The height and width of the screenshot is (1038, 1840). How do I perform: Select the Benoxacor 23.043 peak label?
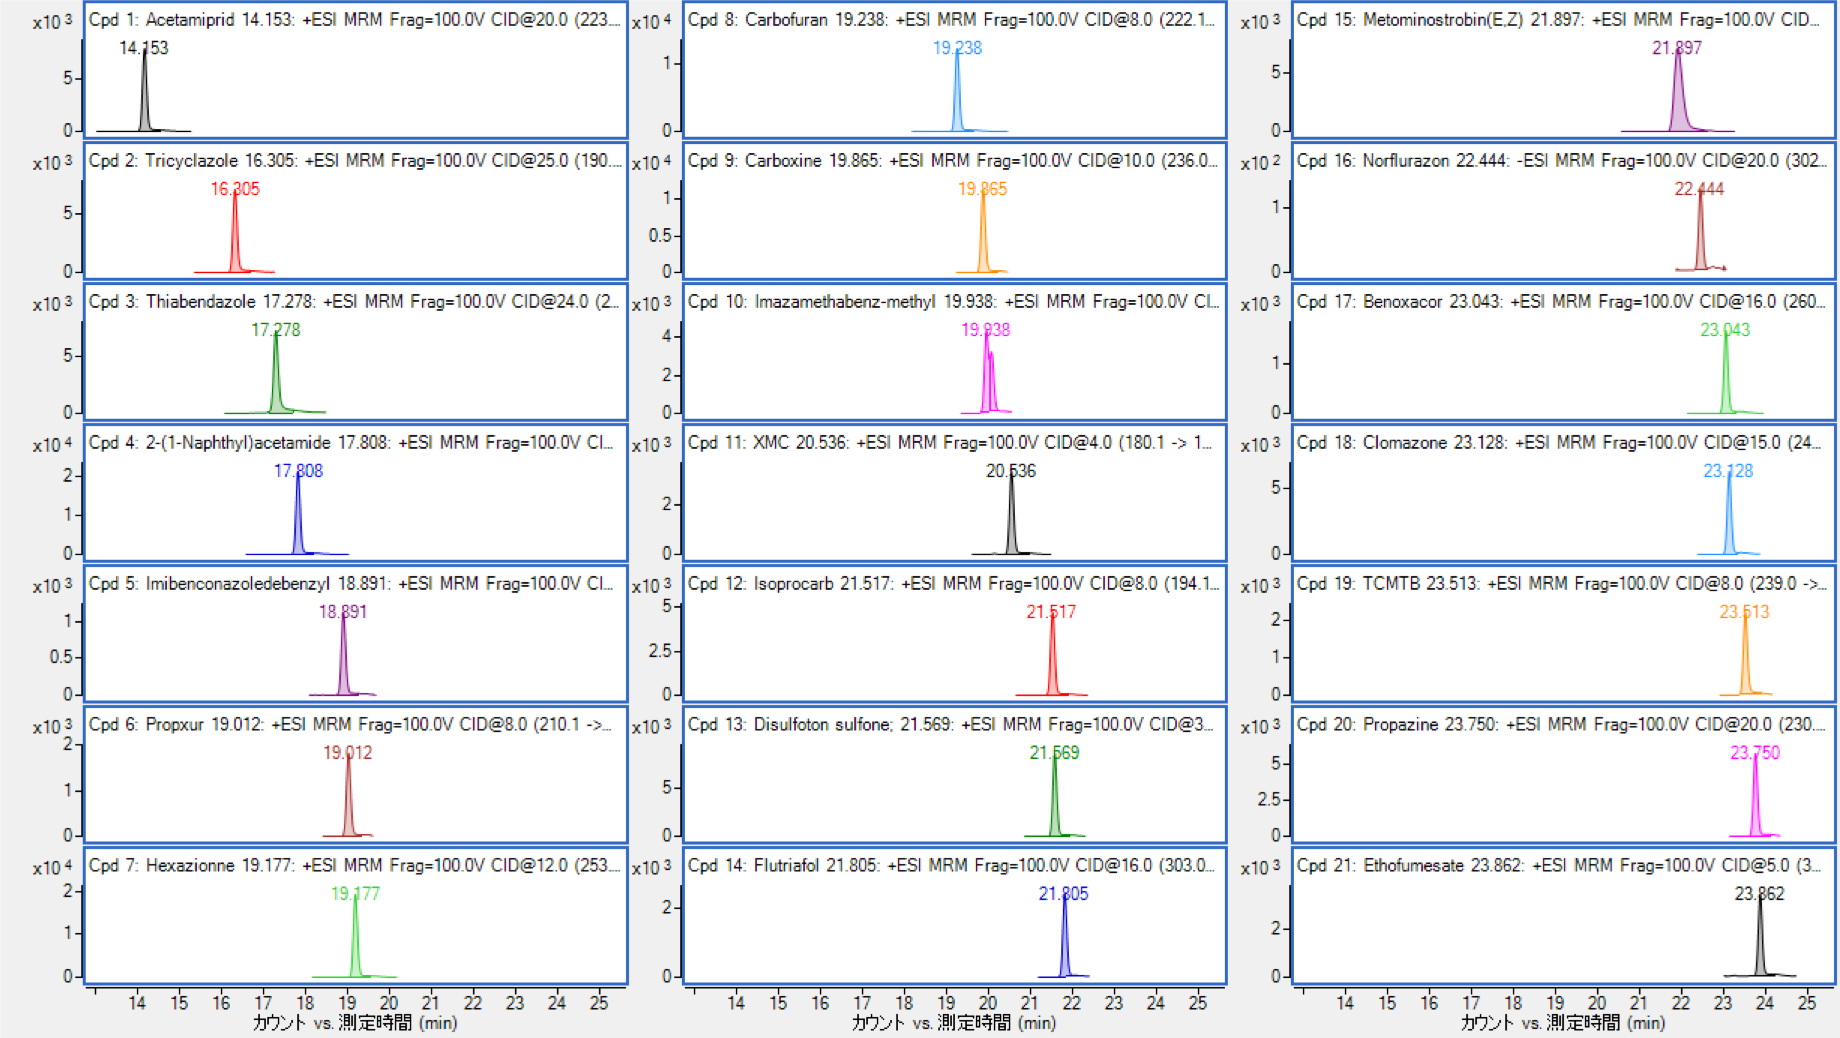tap(1725, 330)
